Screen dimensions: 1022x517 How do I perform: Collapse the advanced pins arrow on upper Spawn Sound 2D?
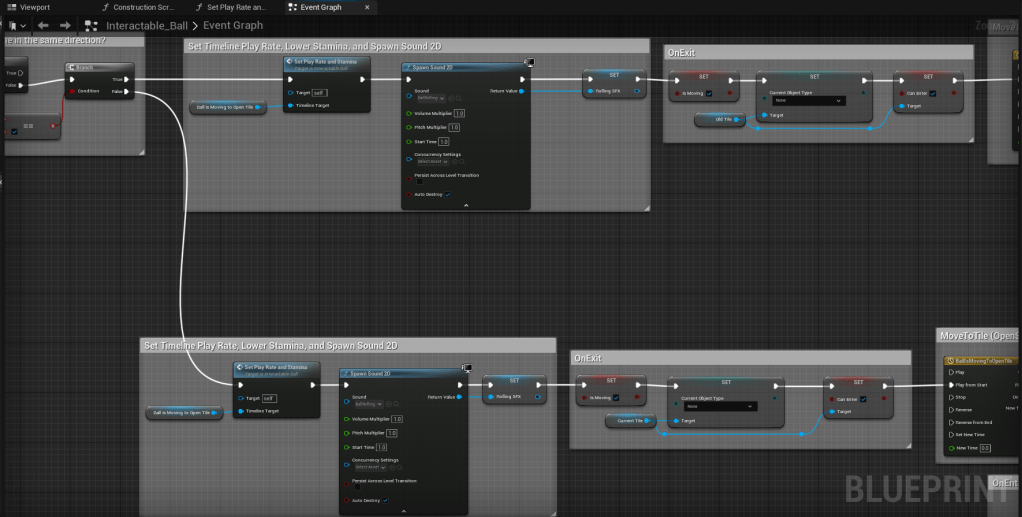pos(465,205)
